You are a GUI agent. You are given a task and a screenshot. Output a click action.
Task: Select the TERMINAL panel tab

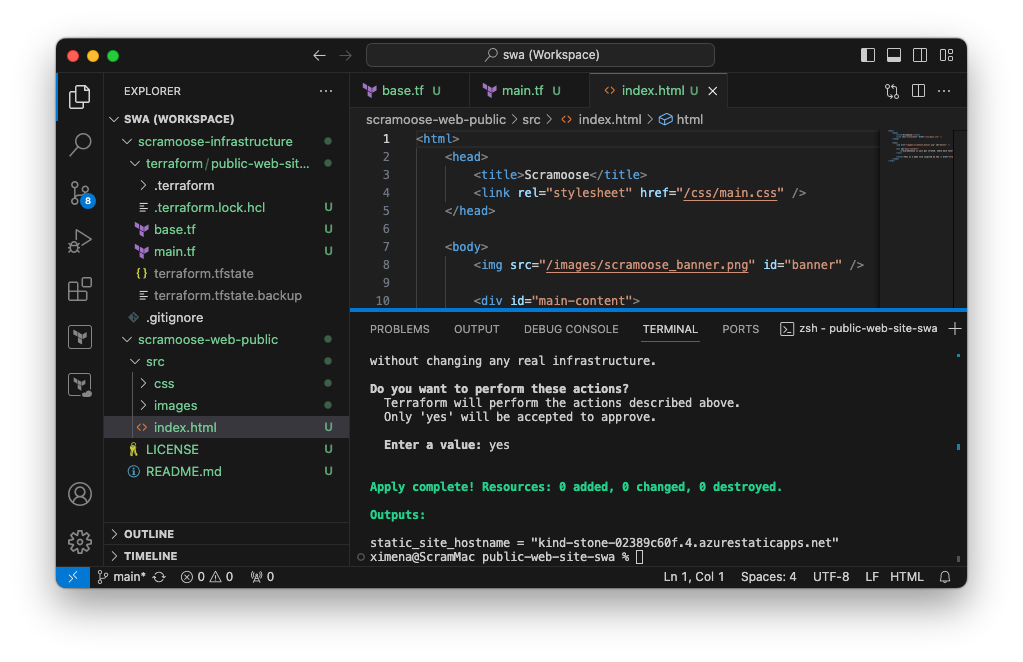pyautogui.click(x=670, y=329)
